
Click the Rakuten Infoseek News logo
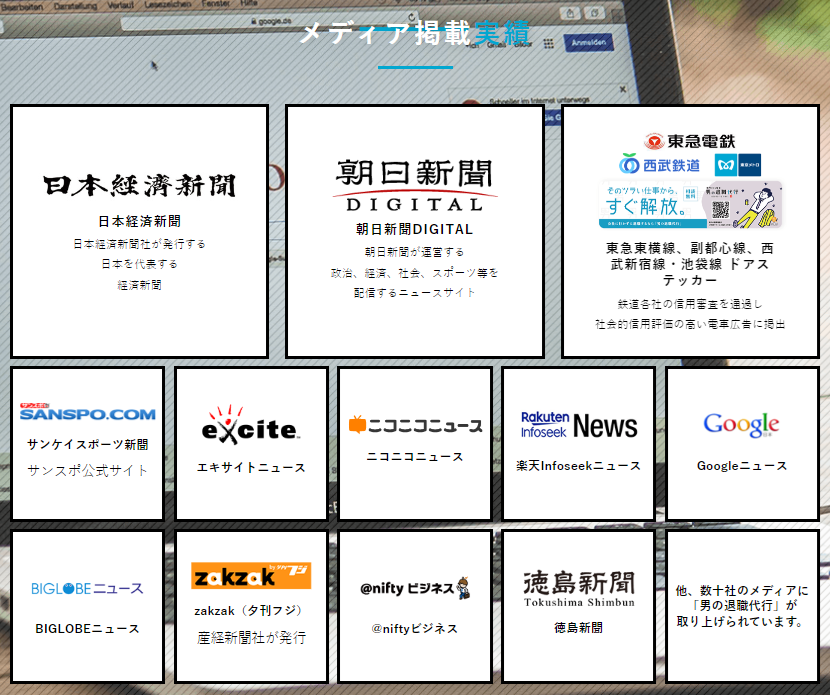579,426
